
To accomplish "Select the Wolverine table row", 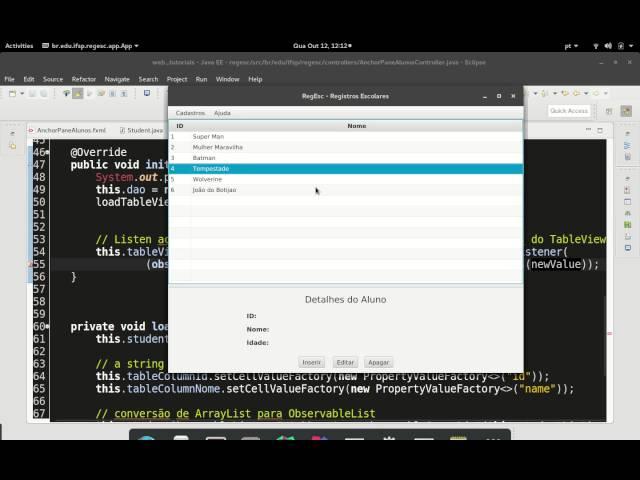I will 208,179.
